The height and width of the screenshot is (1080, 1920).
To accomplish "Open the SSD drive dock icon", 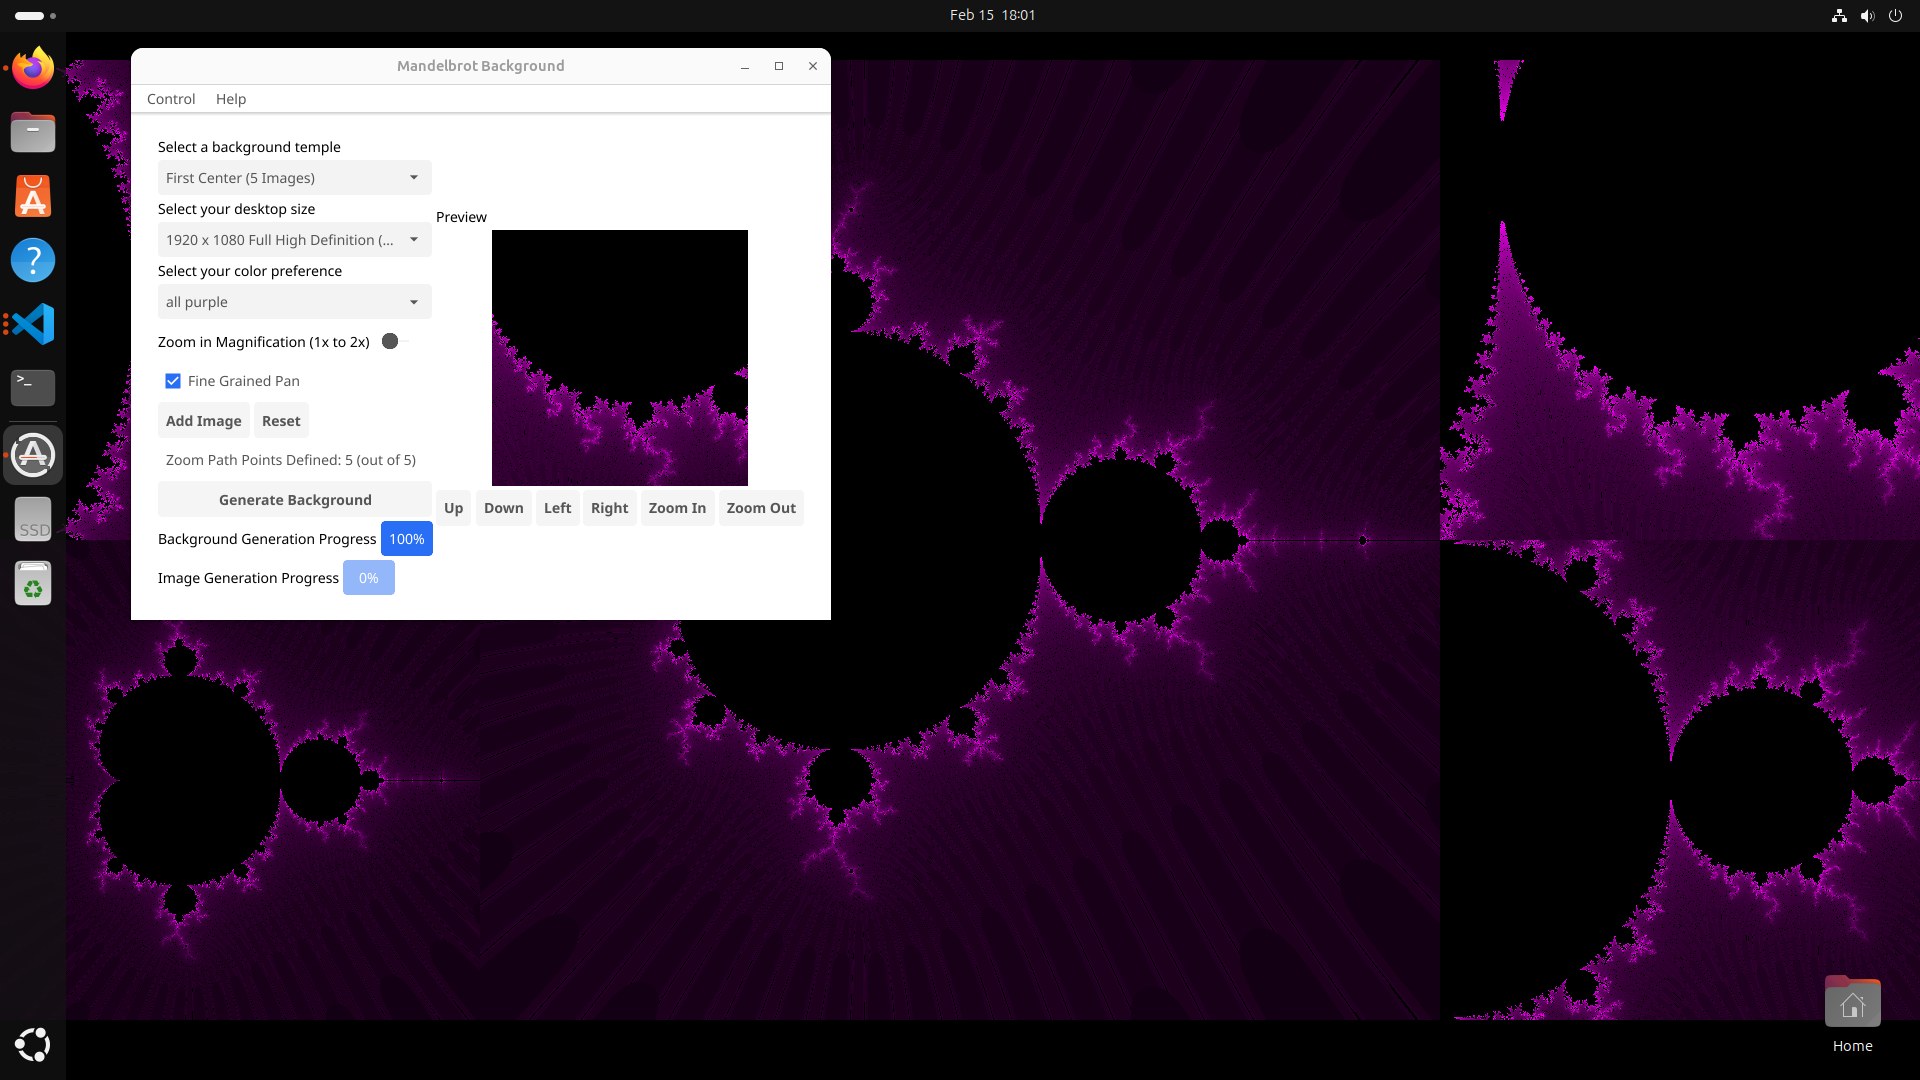I will click(x=33, y=520).
